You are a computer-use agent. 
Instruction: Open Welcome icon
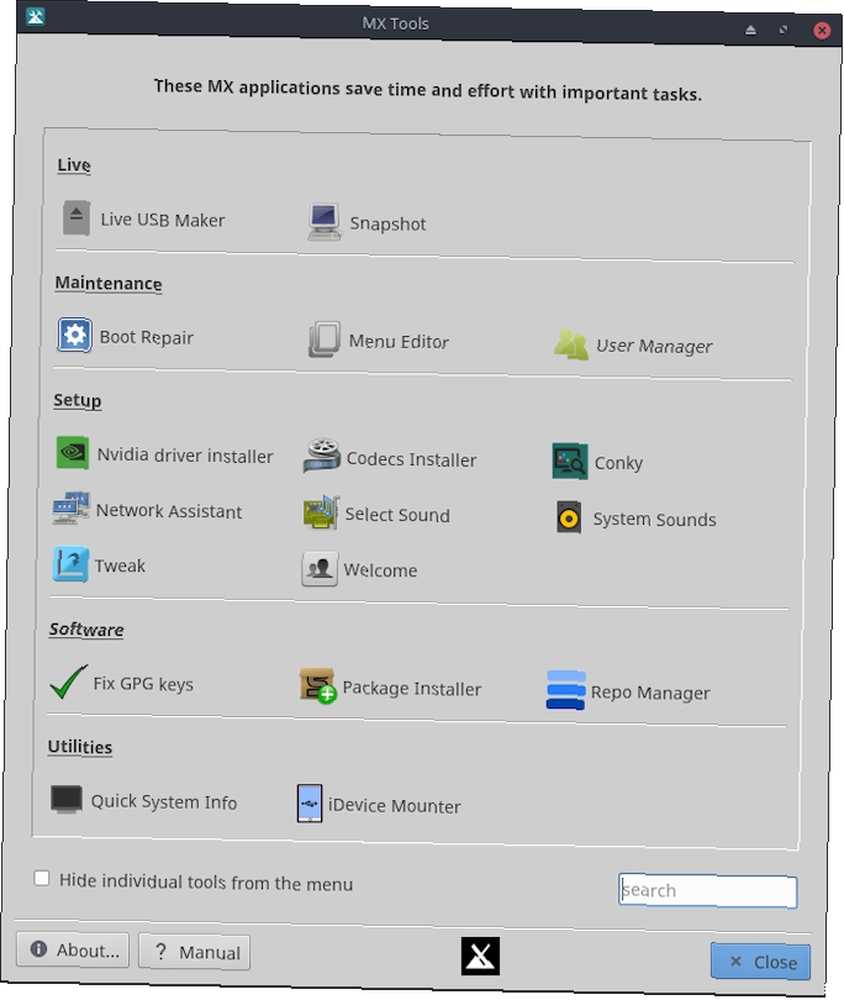(320, 568)
